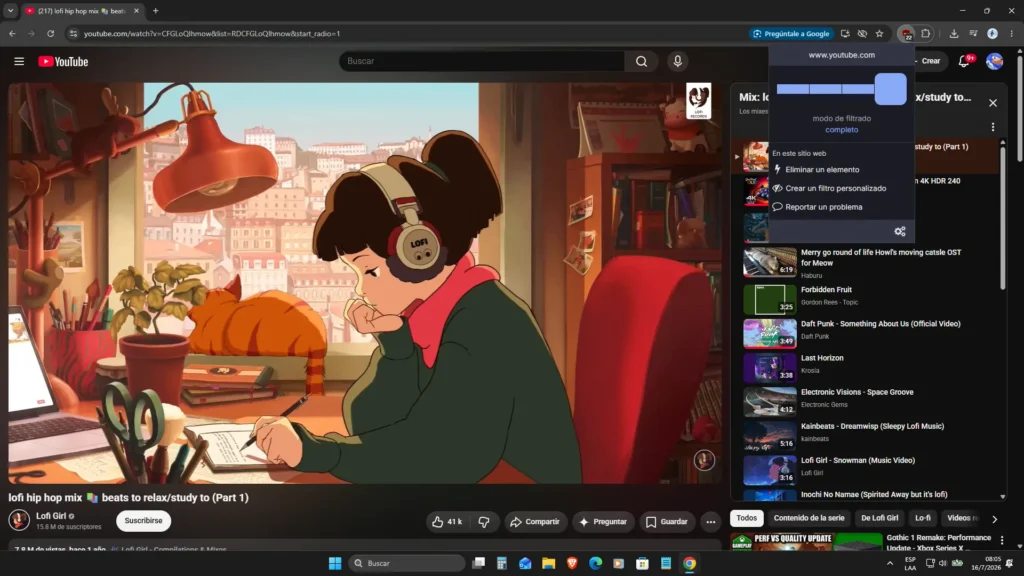Select De Lofi Girl chip
Image resolution: width=1024 pixels, height=576 pixels.
pos(879,518)
